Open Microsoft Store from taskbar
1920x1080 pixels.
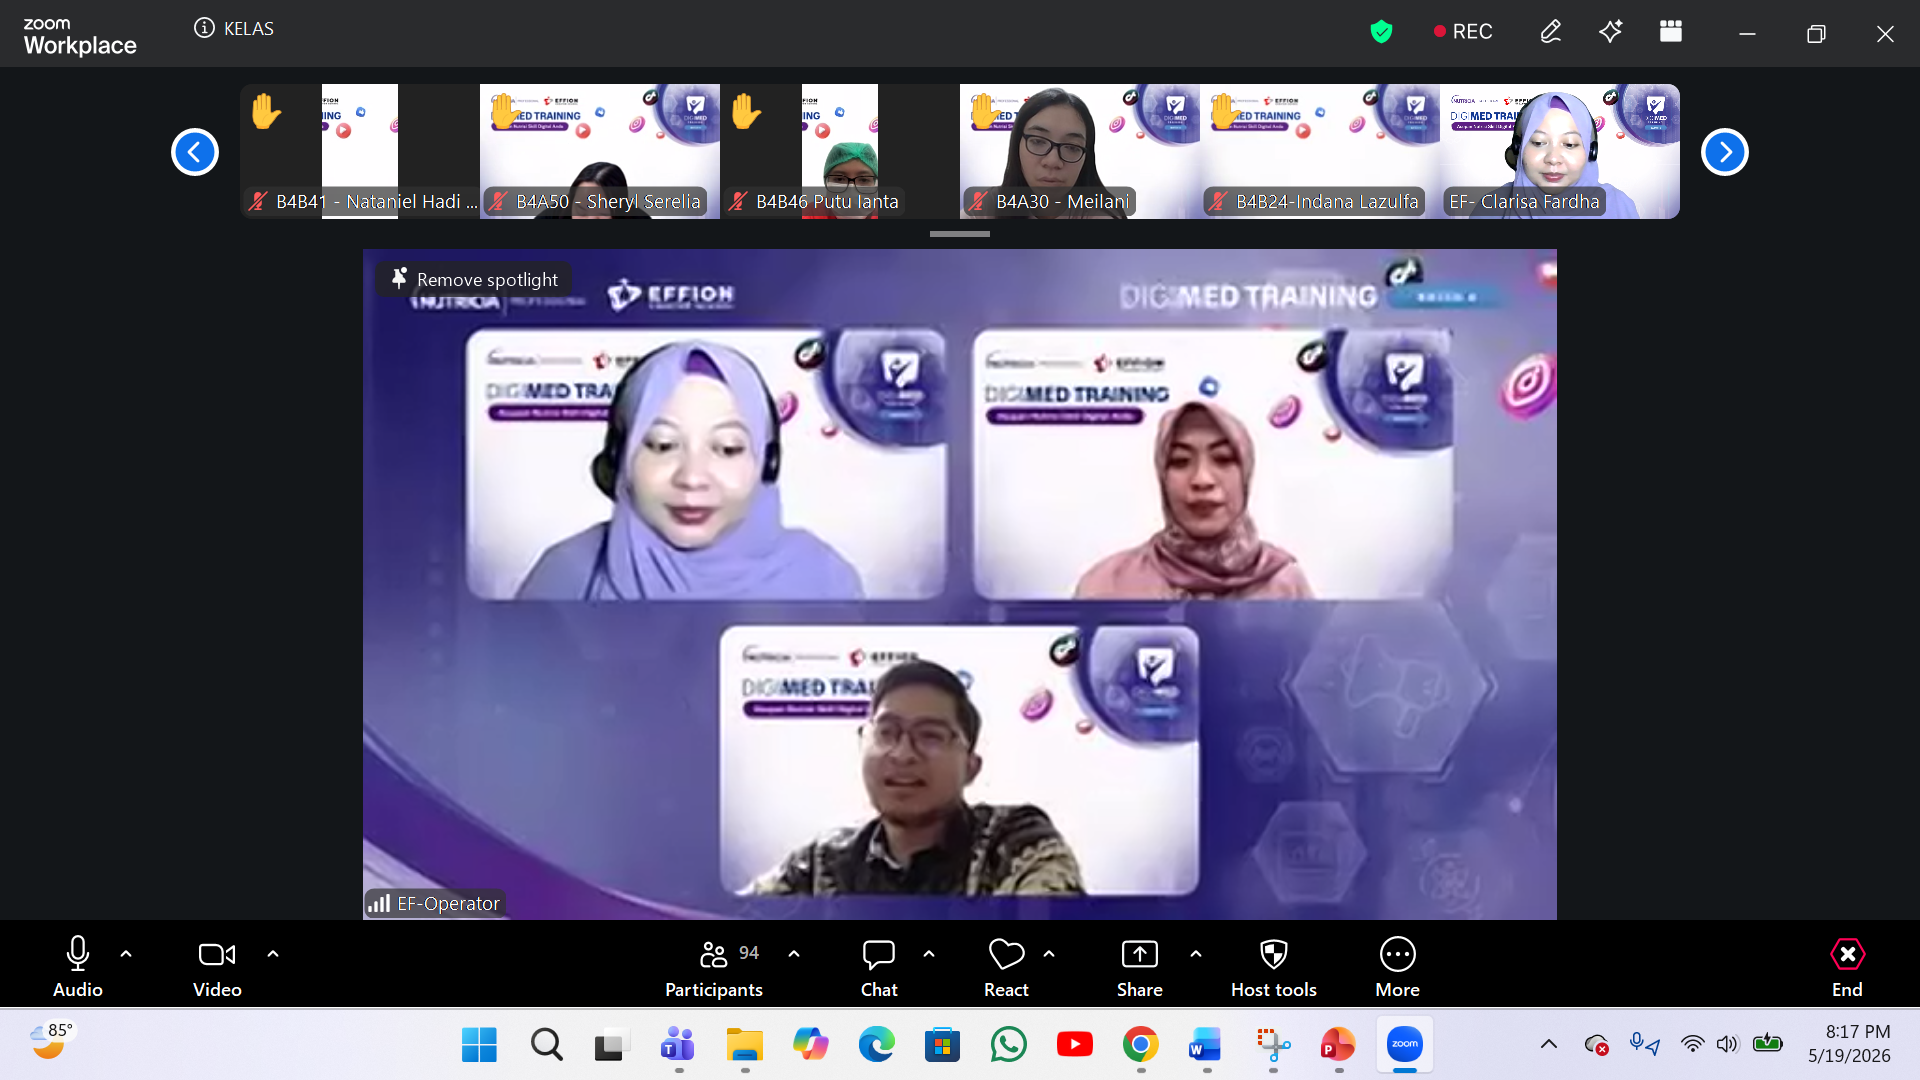(x=942, y=1045)
